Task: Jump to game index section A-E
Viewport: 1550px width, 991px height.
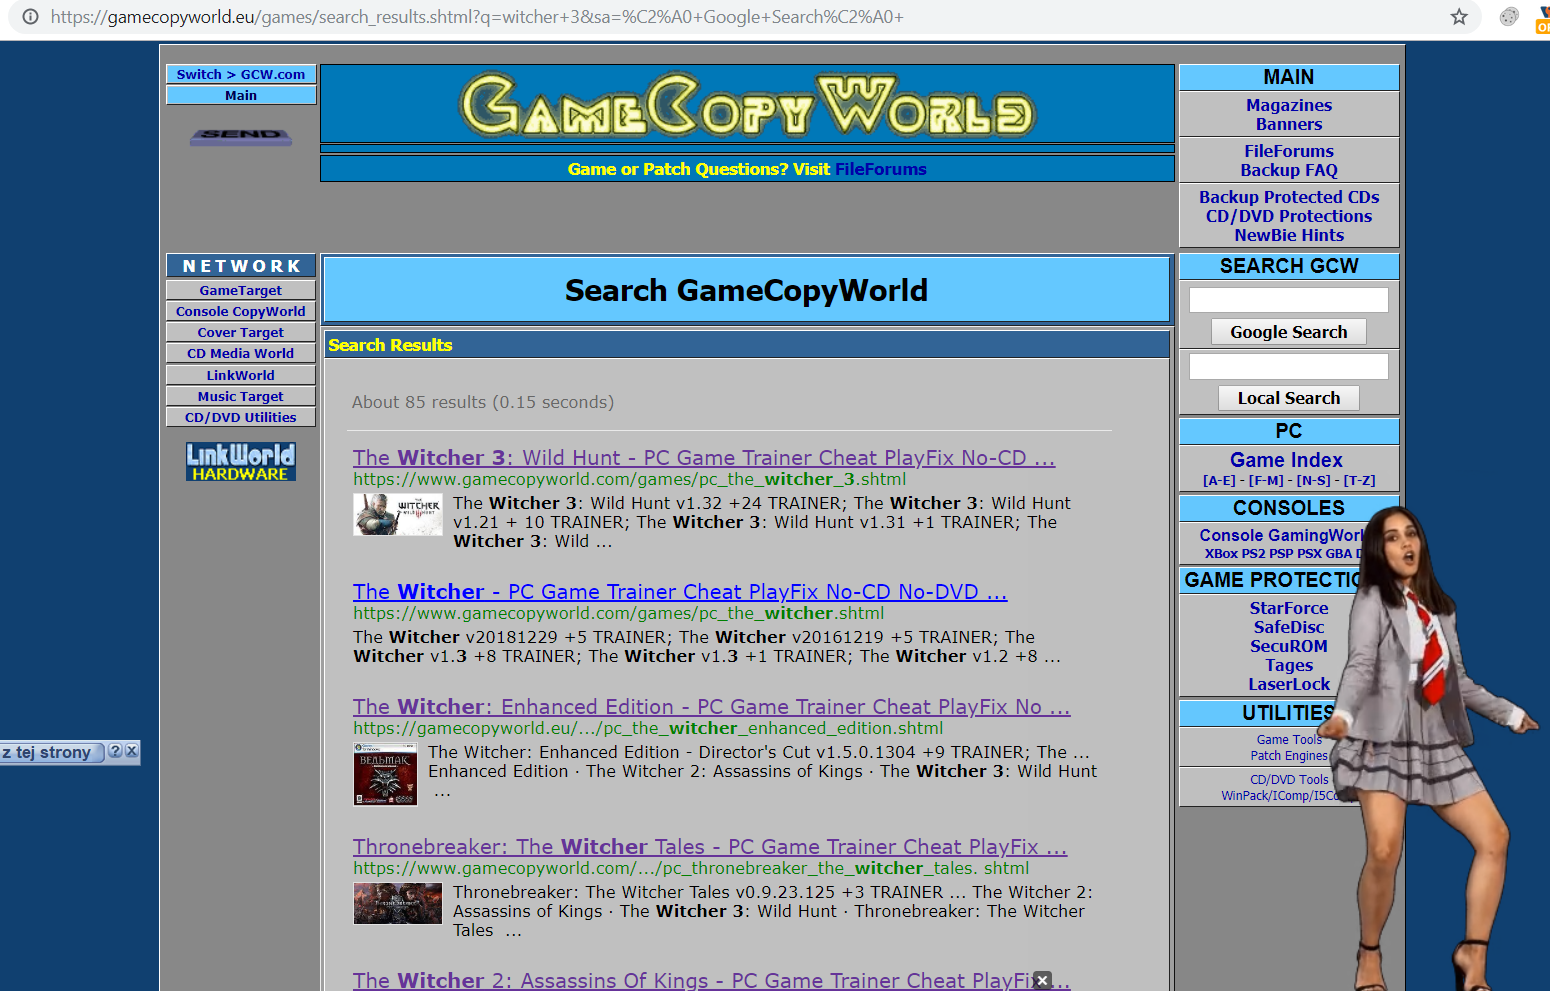Action: tap(1219, 481)
